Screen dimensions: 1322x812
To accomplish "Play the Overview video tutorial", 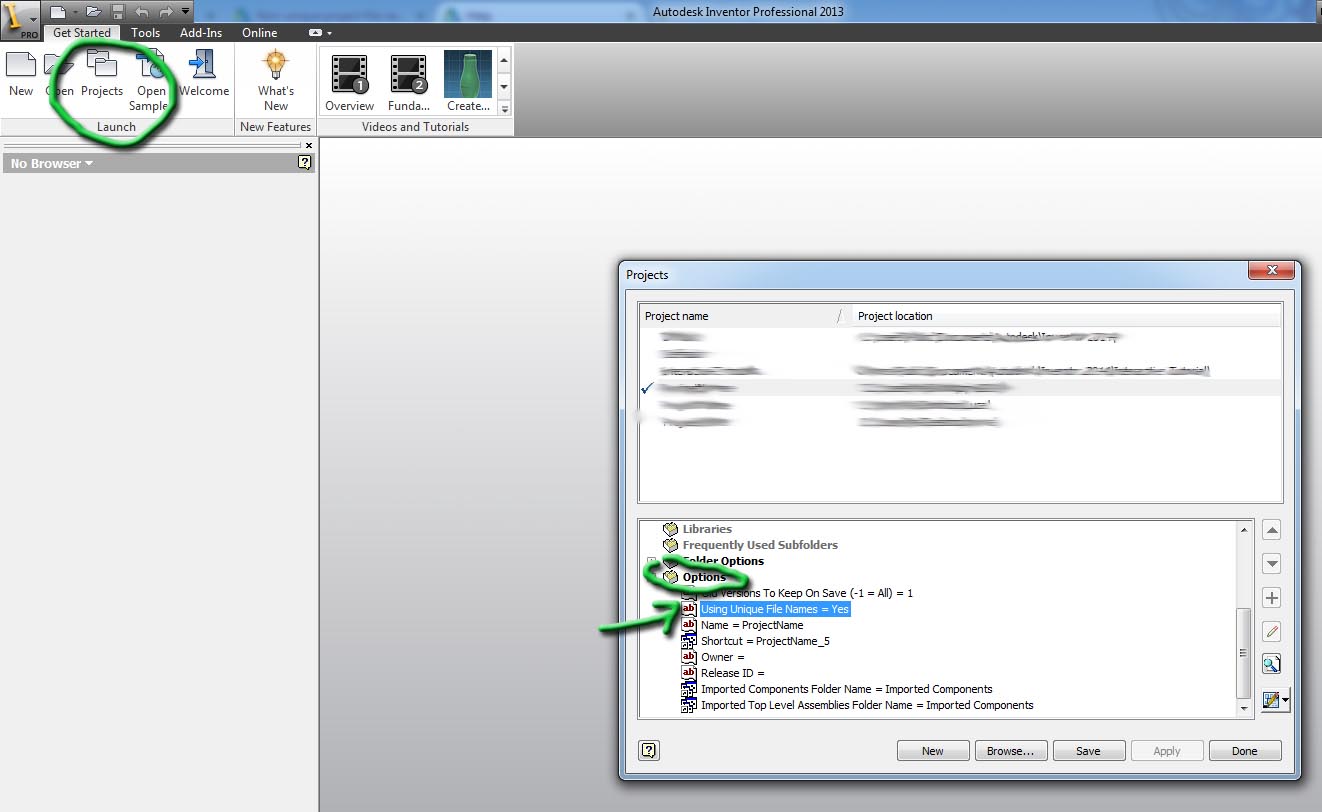I will tap(350, 81).
